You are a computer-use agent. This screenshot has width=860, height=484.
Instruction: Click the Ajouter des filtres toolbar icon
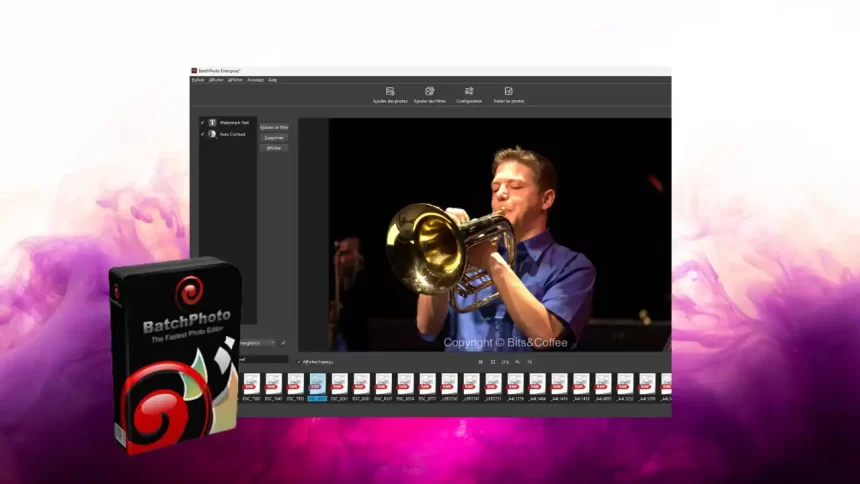429,92
